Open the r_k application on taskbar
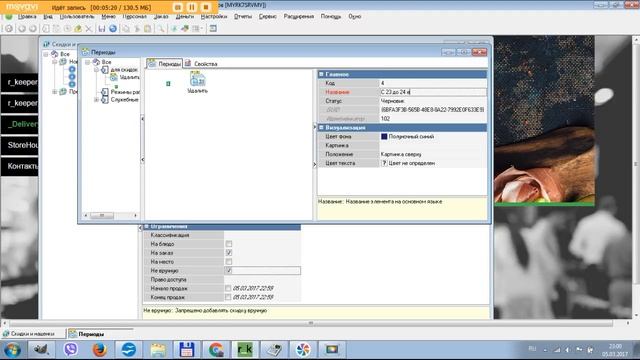 pyautogui.click(x=245, y=350)
